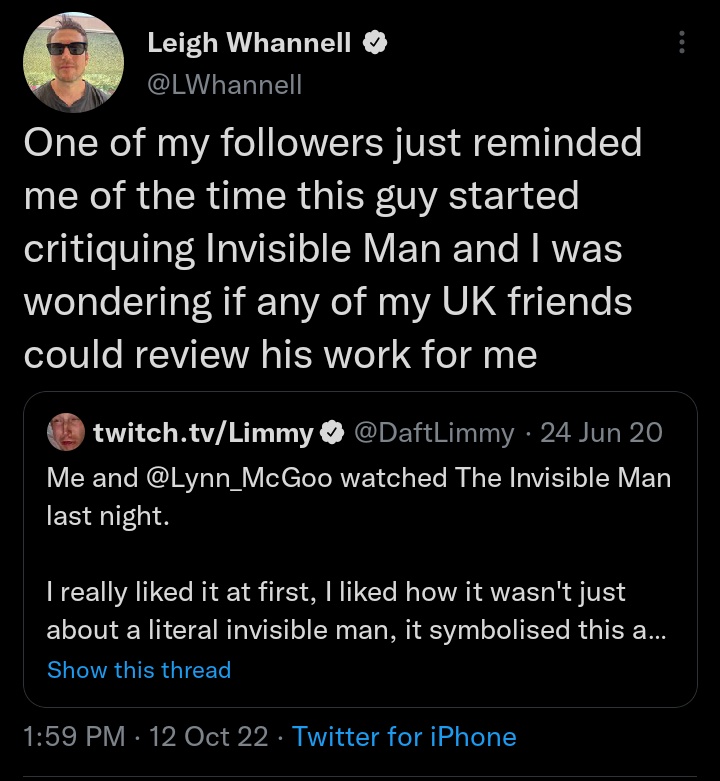Image resolution: width=720 pixels, height=781 pixels.
Task: Open Leigh Whannell's profile picture
Action: pyautogui.click(x=73, y=63)
